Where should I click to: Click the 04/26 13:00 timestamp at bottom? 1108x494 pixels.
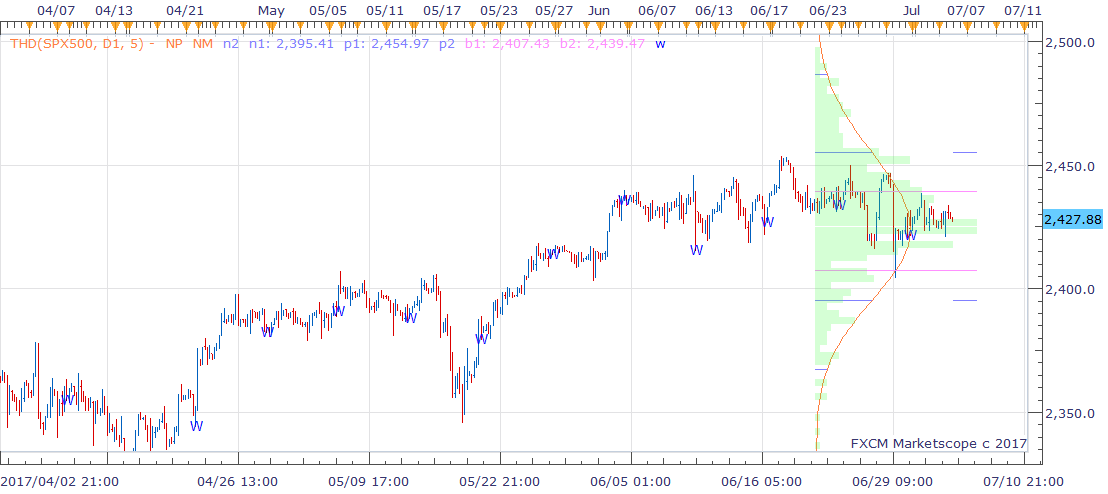click(237, 481)
